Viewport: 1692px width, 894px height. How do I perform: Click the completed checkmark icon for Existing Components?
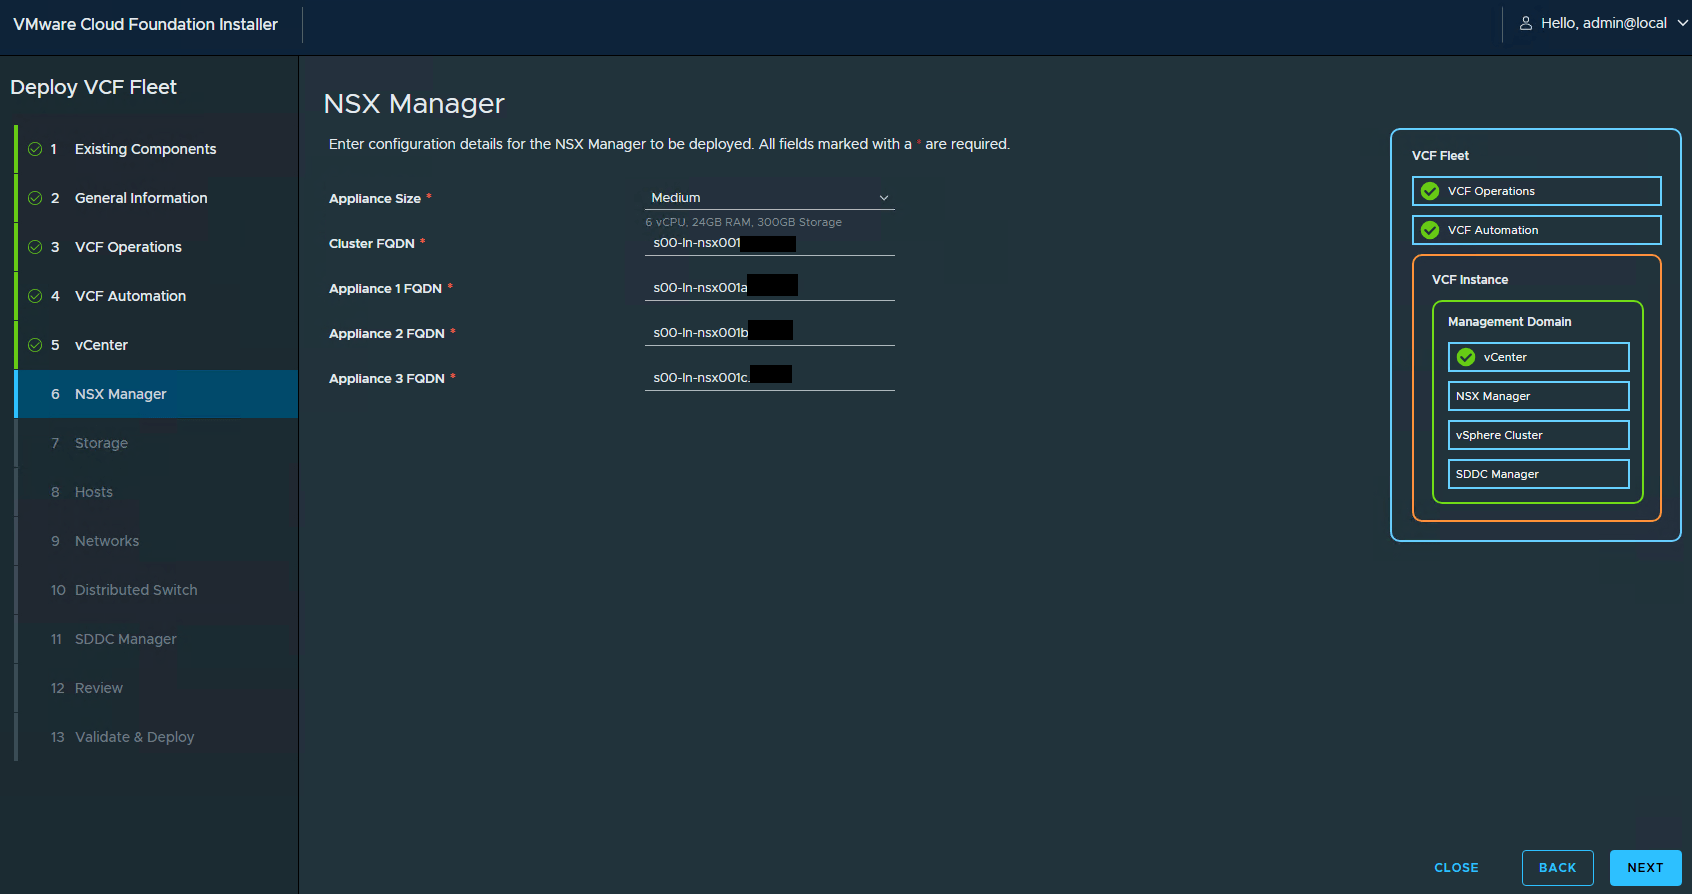(x=35, y=149)
